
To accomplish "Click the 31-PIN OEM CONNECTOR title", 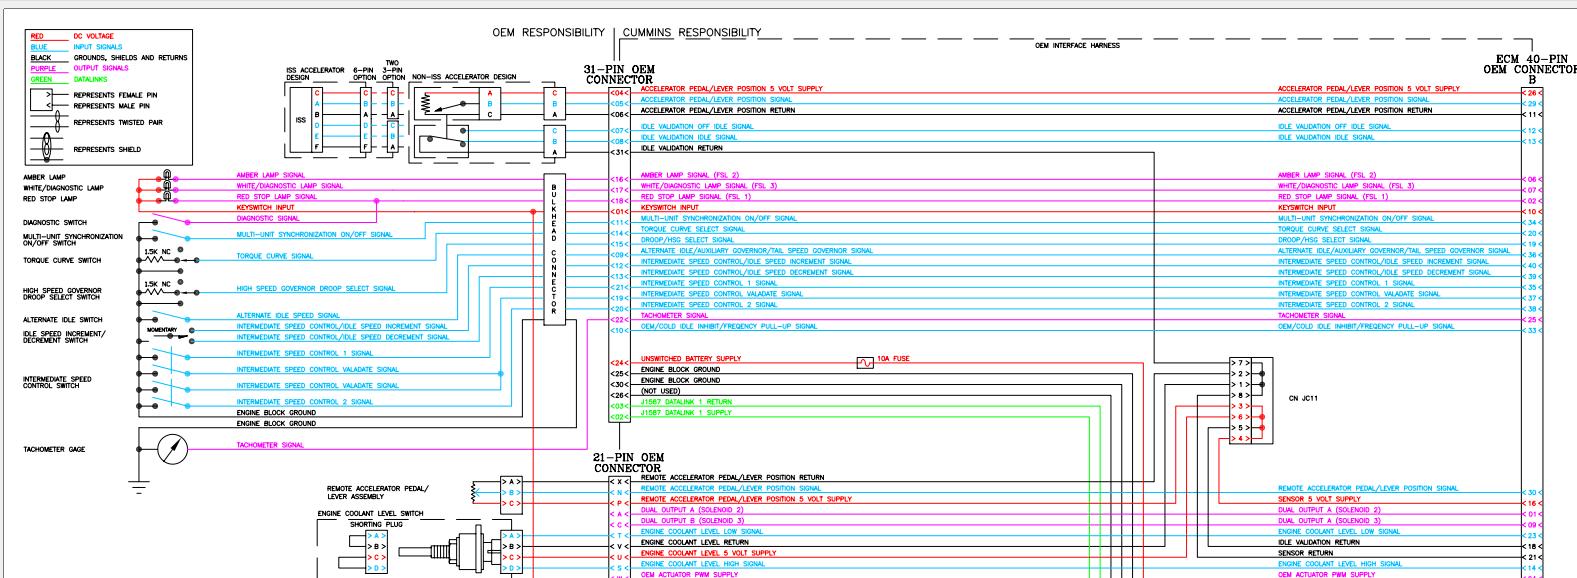I will click(x=619, y=74).
